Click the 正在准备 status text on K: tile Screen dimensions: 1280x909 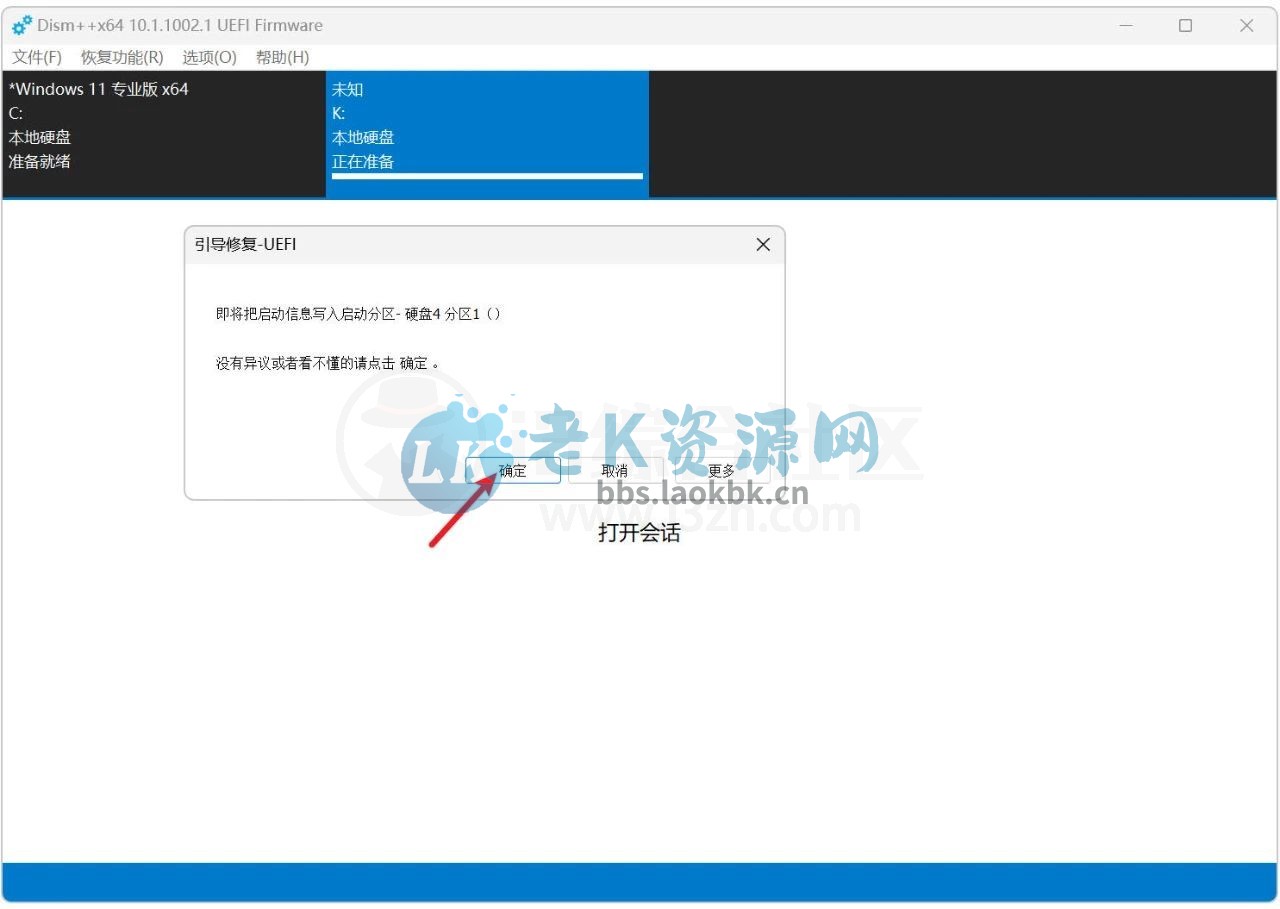pos(363,161)
